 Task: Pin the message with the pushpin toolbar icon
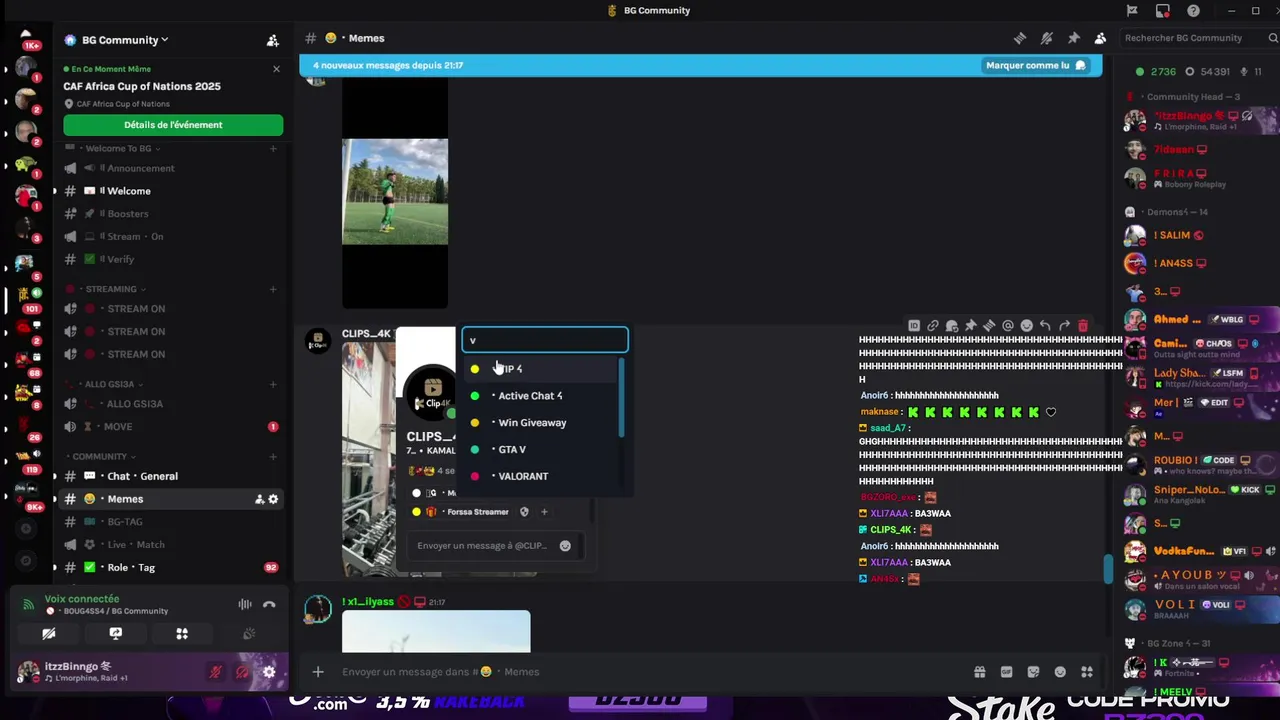click(970, 325)
